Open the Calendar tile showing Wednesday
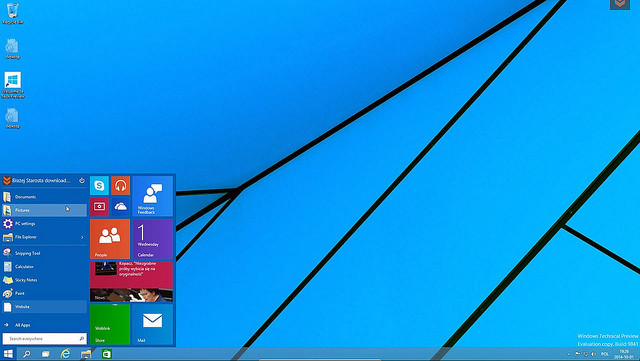Image resolution: width=640 pixels, height=361 pixels. pyautogui.click(x=152, y=239)
